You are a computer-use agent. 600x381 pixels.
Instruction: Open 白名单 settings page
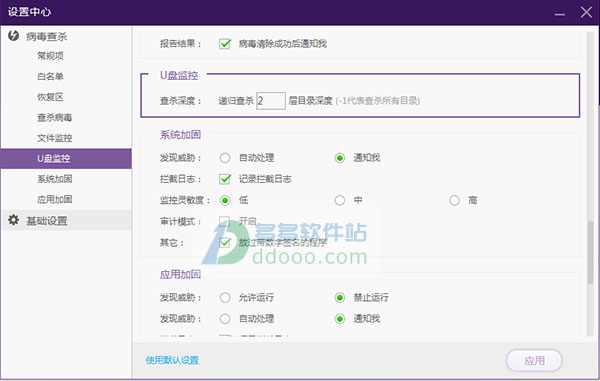50,77
